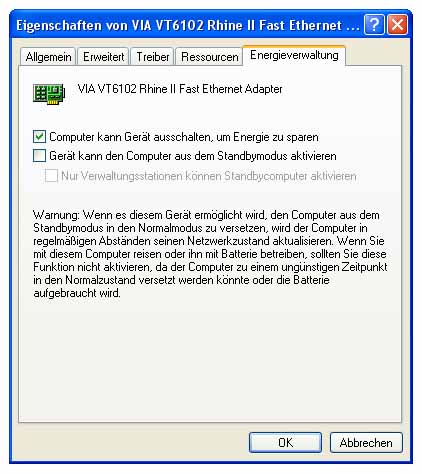This screenshot has height=474, width=422.
Task: Click the 'Eigenschaften von VIA VT6102' title bar
Action: 188,25
